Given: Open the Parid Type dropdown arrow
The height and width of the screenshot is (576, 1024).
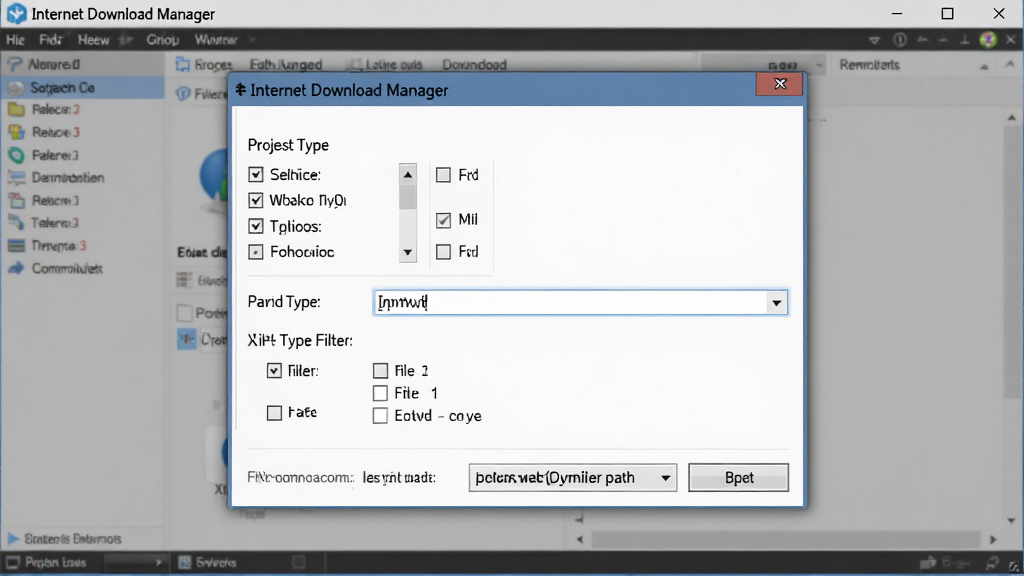Looking at the screenshot, I should click(x=776, y=302).
